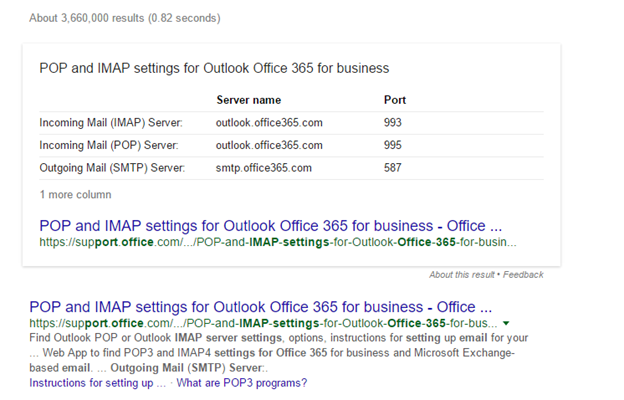The width and height of the screenshot is (624, 400).
Task: Select the smtp.office365.com server name
Action: pos(263,168)
